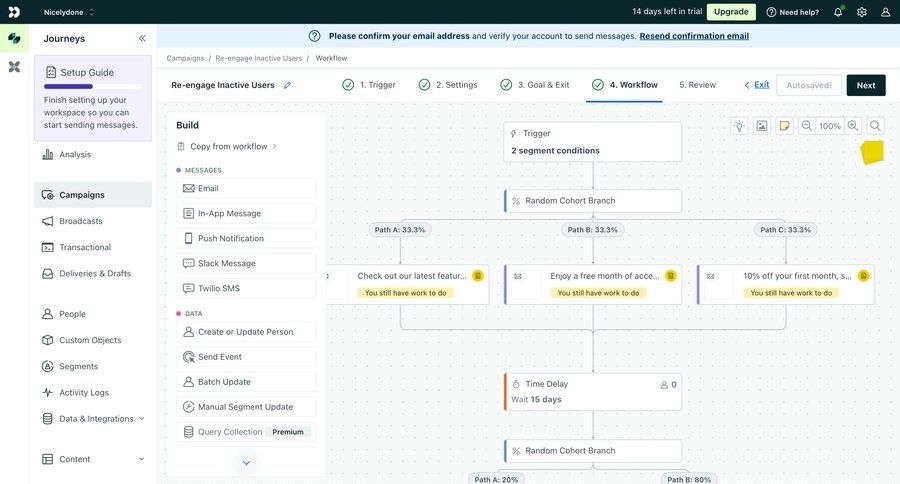Open Deliveries & Drafts
Screen dimensions: 900x484
(93, 273)
